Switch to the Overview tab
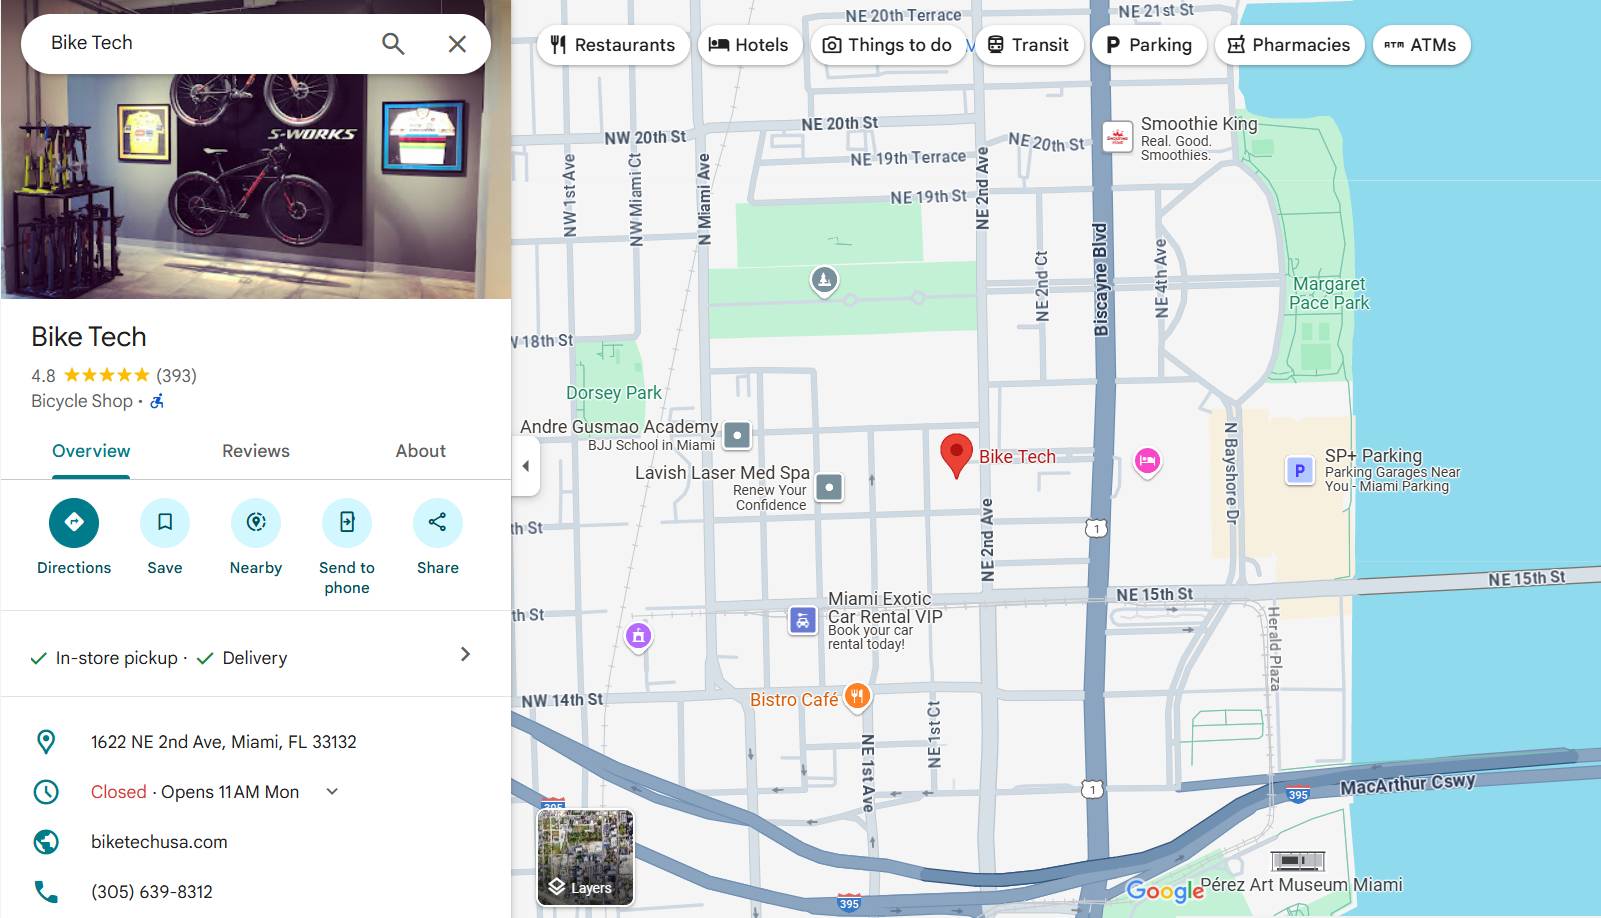This screenshot has width=1601, height=918. (91, 451)
